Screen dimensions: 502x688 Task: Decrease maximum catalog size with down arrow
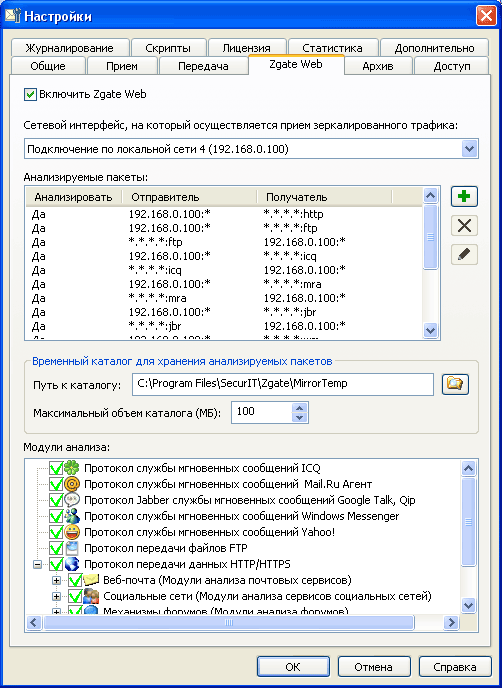pyautogui.click(x=300, y=417)
